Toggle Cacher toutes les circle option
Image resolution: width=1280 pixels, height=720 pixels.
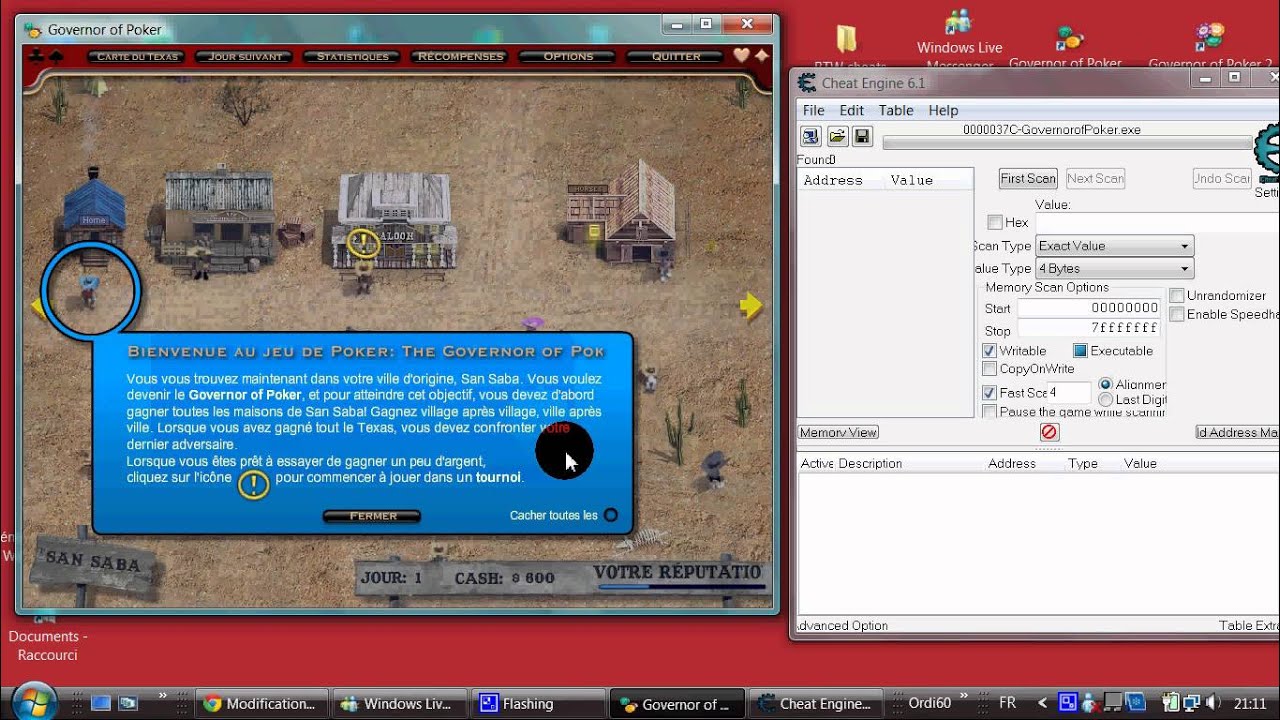tap(610, 516)
